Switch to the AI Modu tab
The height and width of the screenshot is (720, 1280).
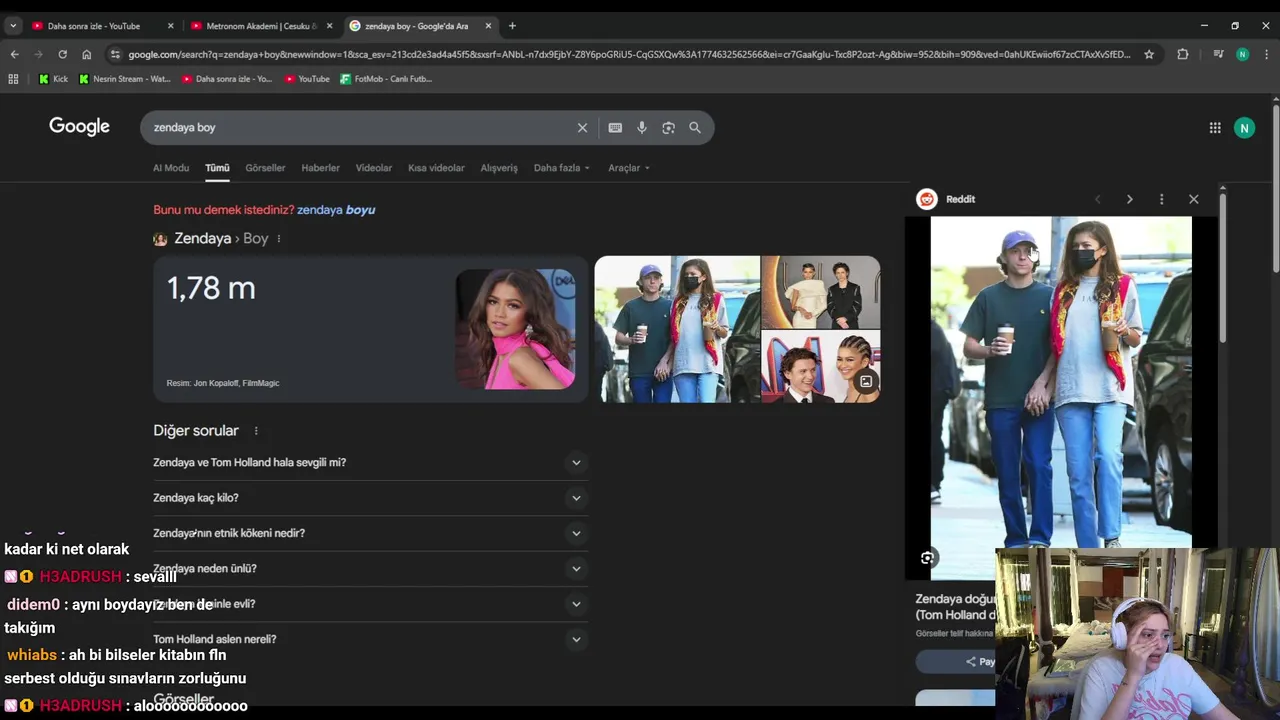coord(171,168)
